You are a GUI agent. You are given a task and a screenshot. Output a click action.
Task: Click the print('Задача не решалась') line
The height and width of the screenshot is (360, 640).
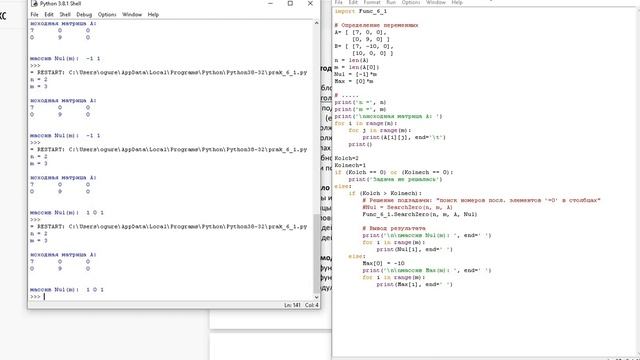[x=395, y=179]
